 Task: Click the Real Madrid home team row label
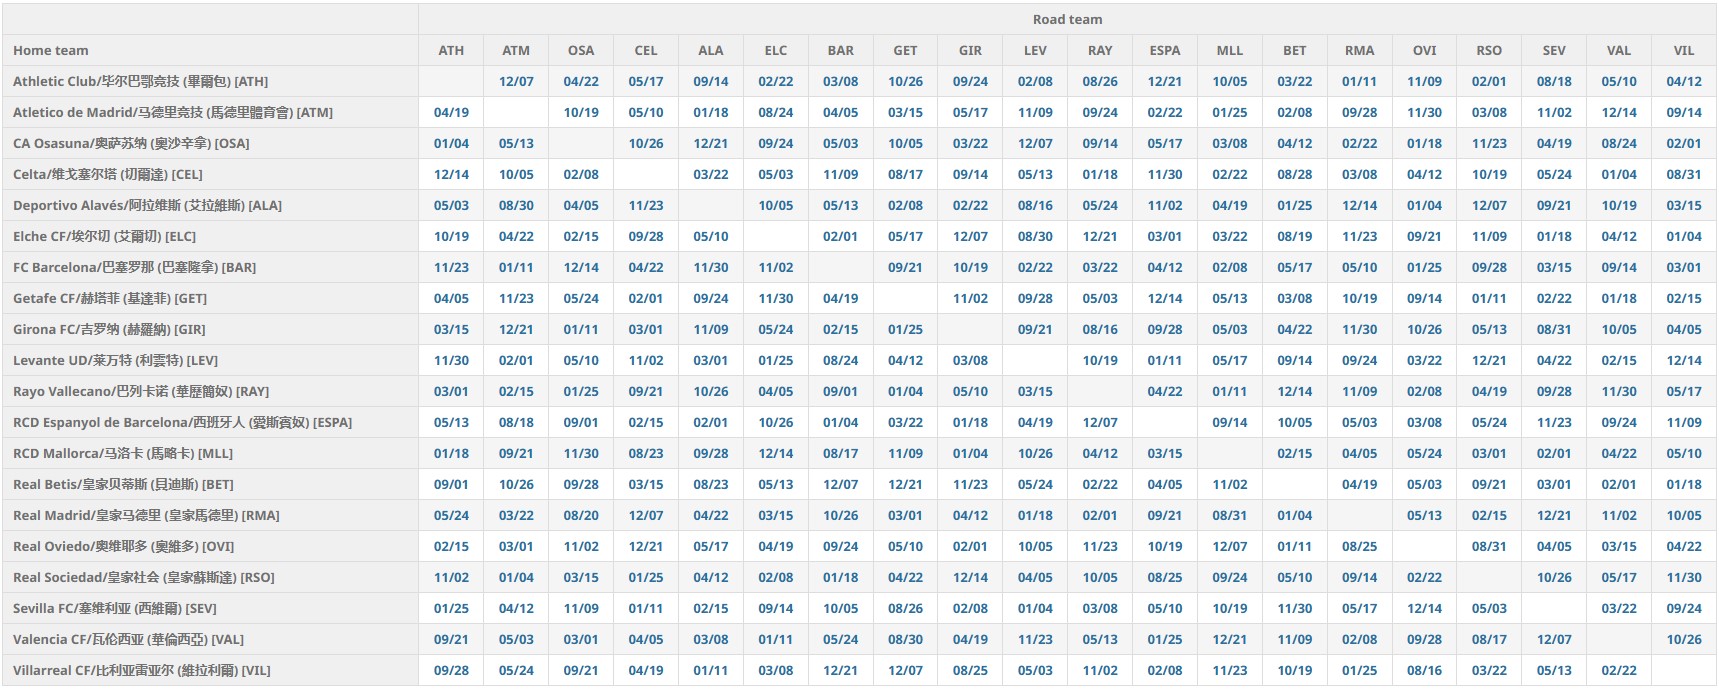(x=146, y=515)
